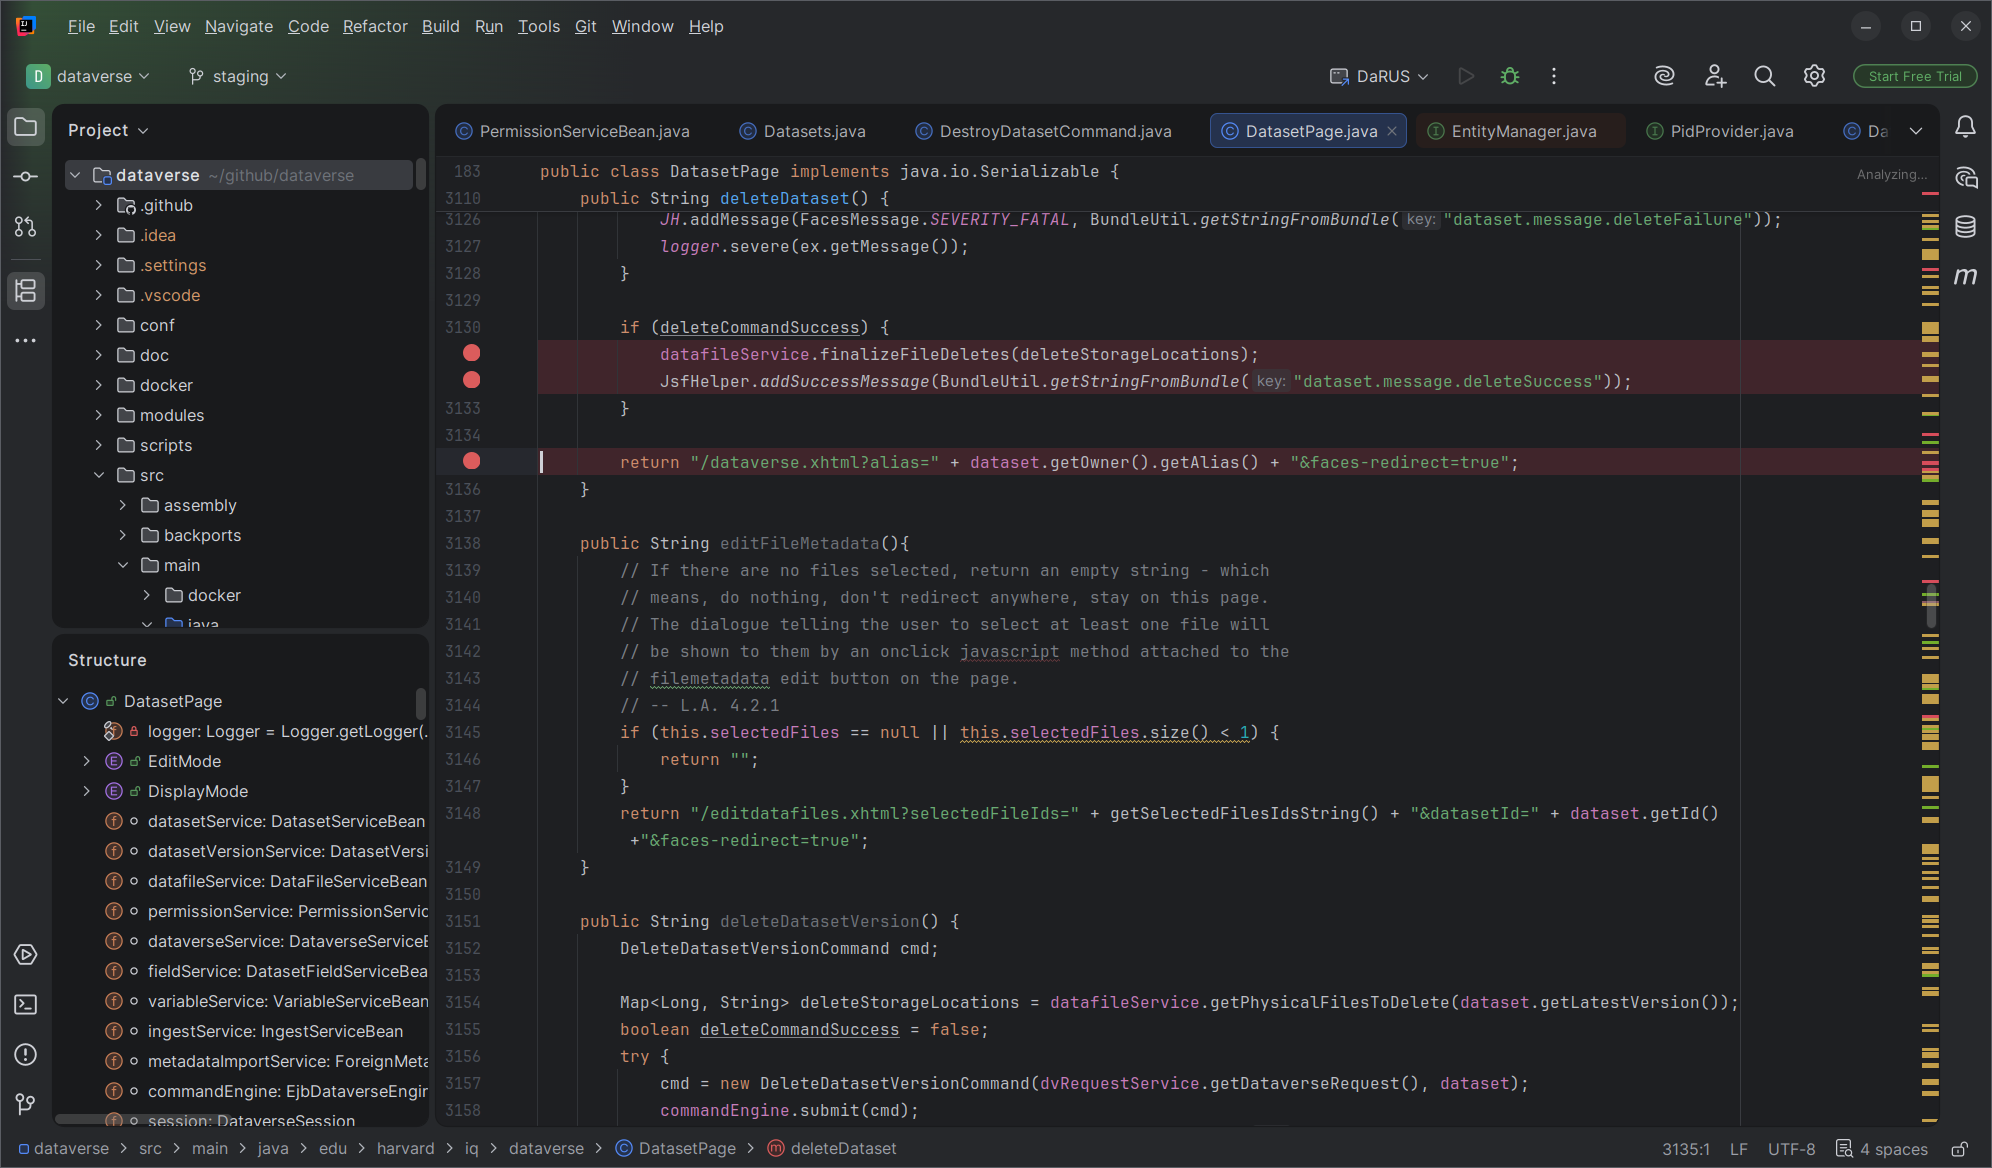Open the Terminal tool window icon

pyautogui.click(x=26, y=1005)
